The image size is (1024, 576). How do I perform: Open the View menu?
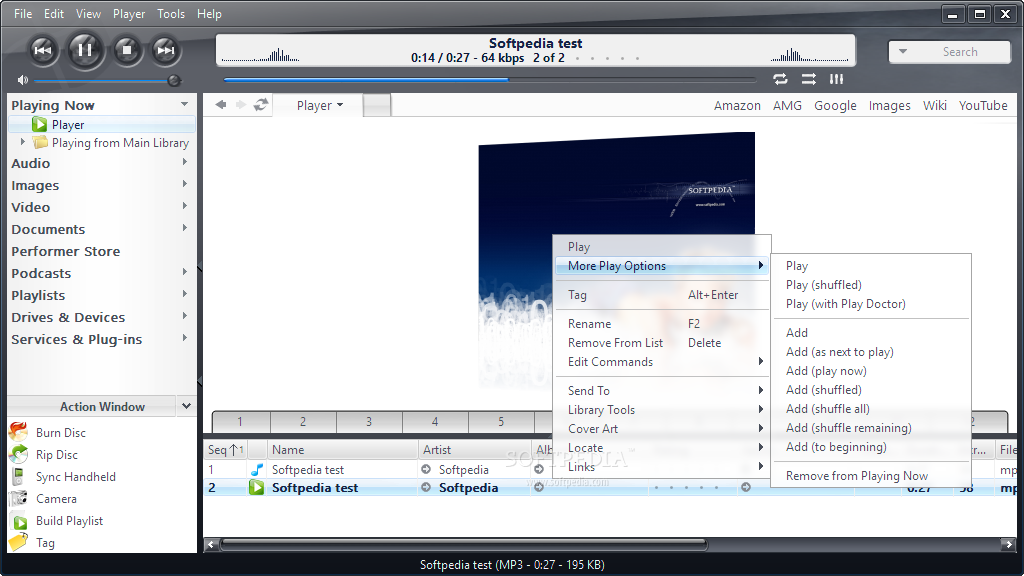(88, 14)
